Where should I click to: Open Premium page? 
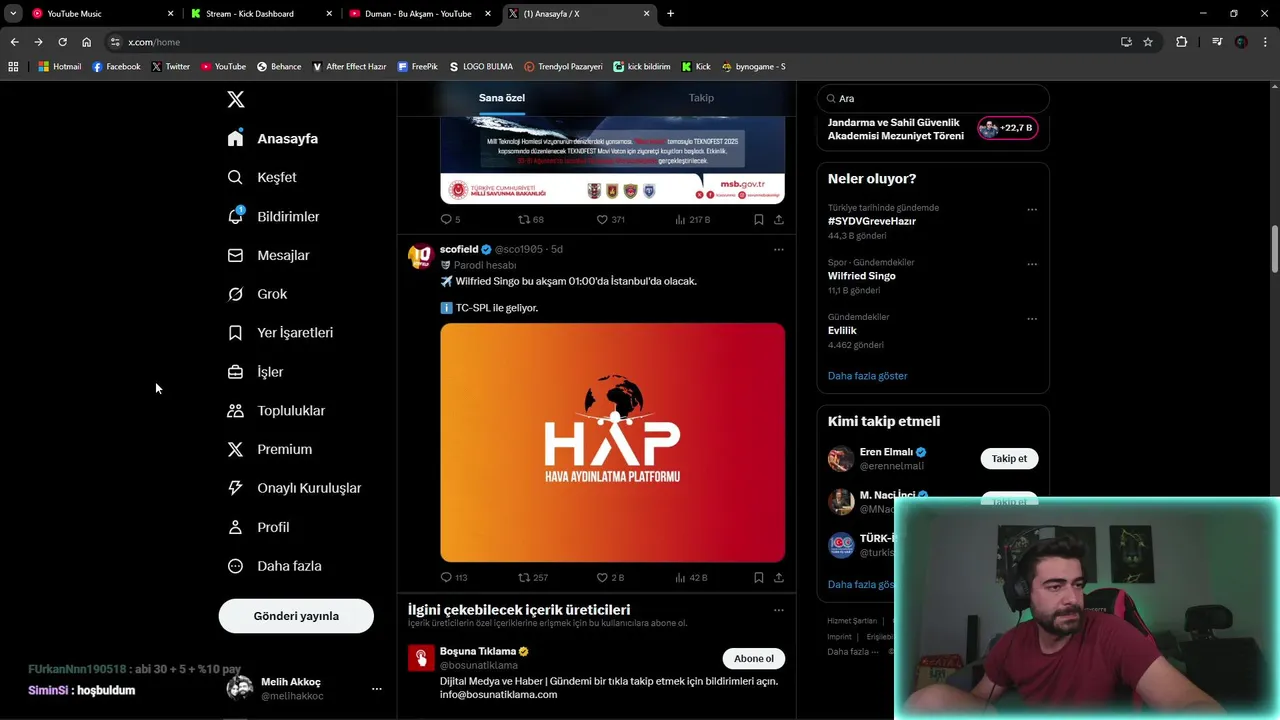pos(270,449)
